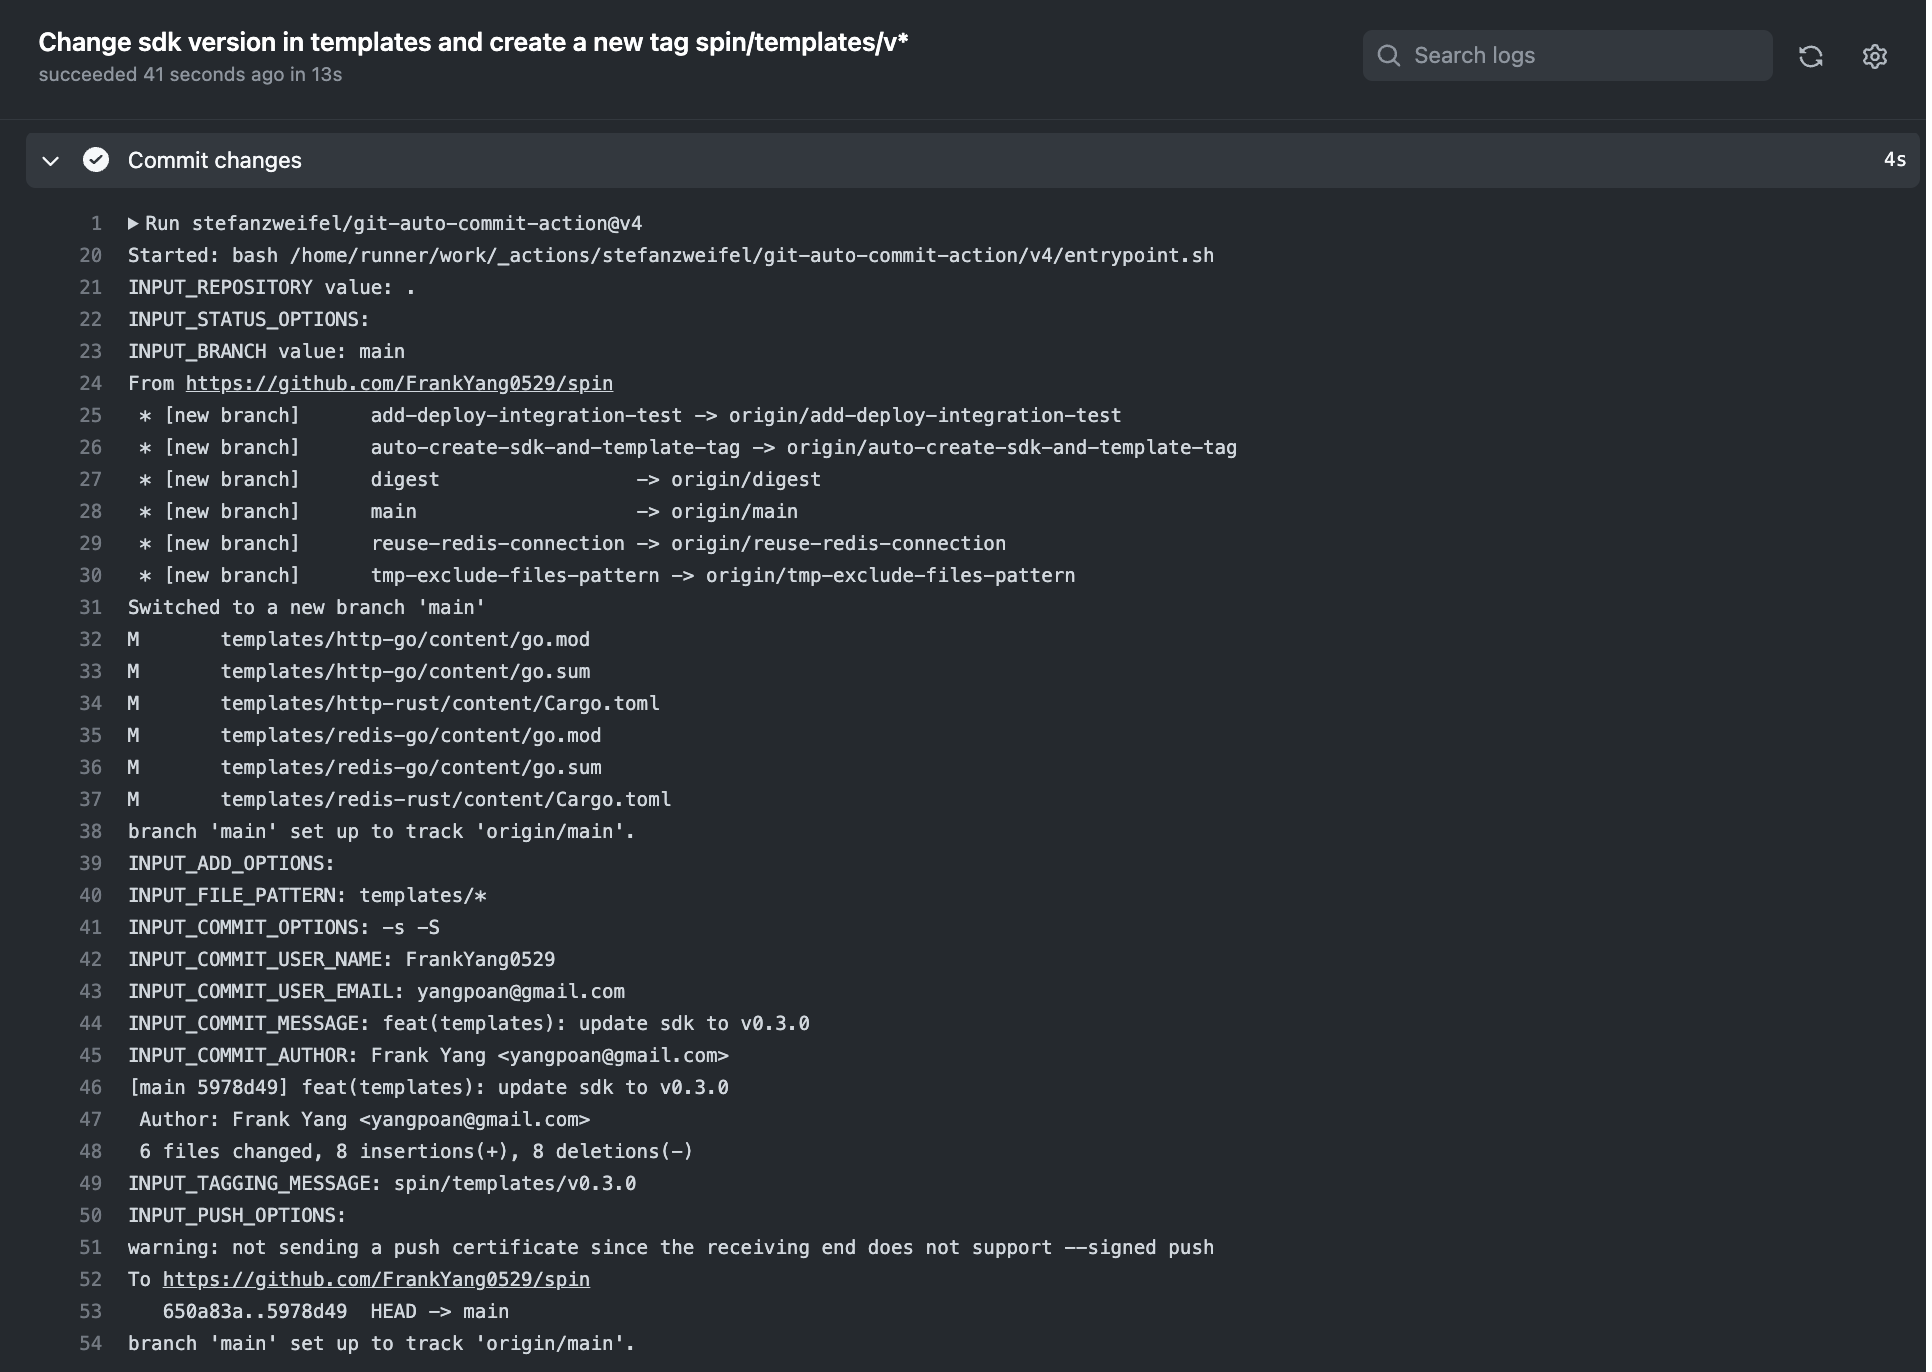Collapse the Commit changes step chevron
This screenshot has width=1932, height=1372.
[x=51, y=160]
